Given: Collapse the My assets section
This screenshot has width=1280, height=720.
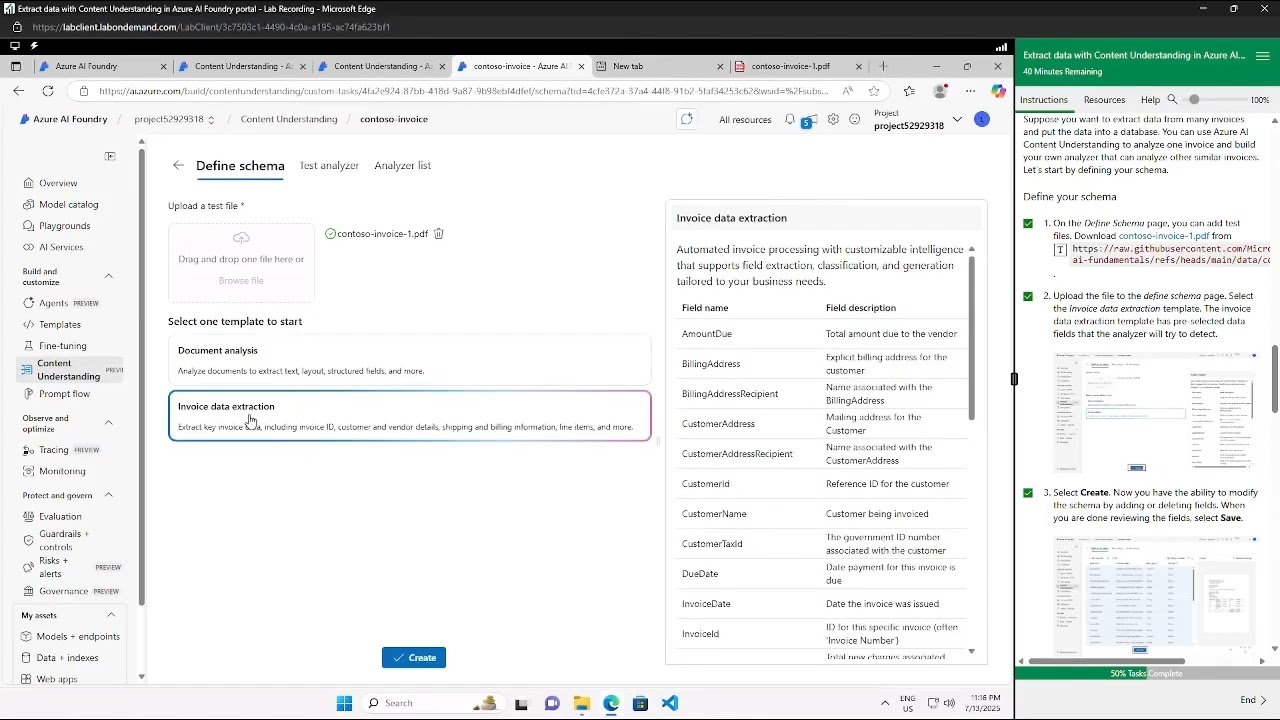Looking at the screenshot, I should (x=111, y=615).
